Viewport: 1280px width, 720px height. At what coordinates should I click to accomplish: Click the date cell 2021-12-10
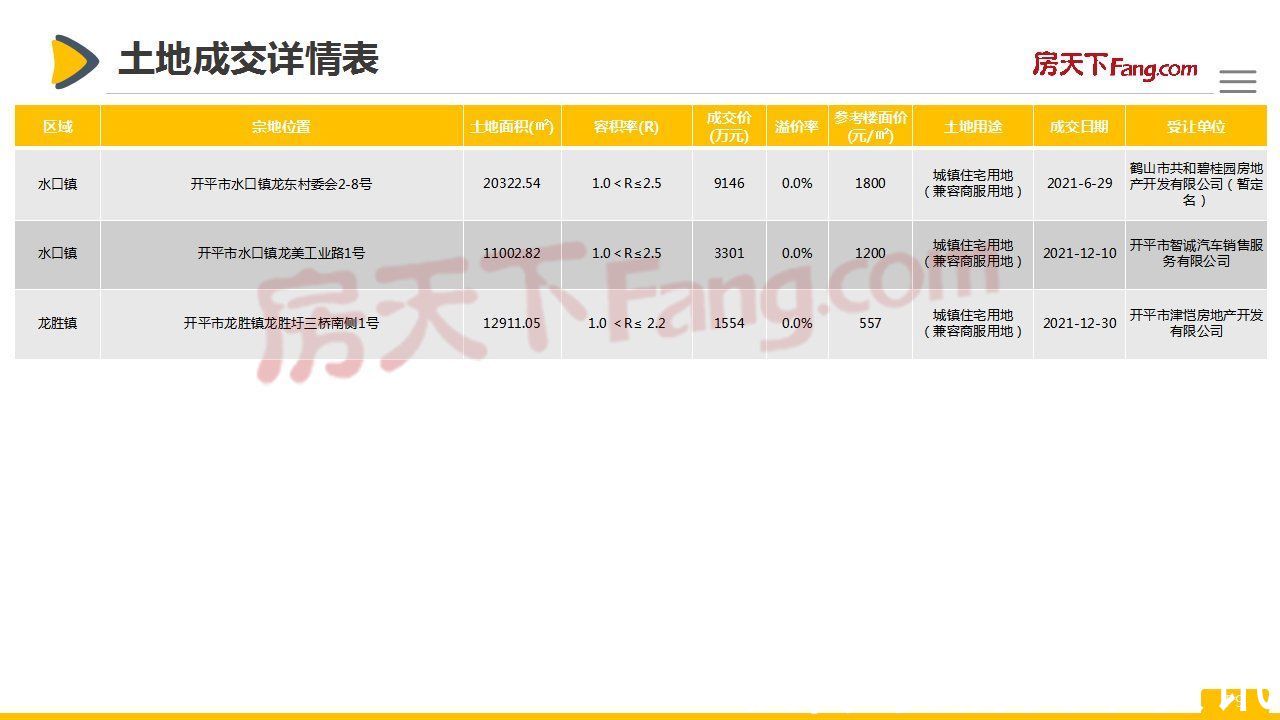click(1079, 253)
